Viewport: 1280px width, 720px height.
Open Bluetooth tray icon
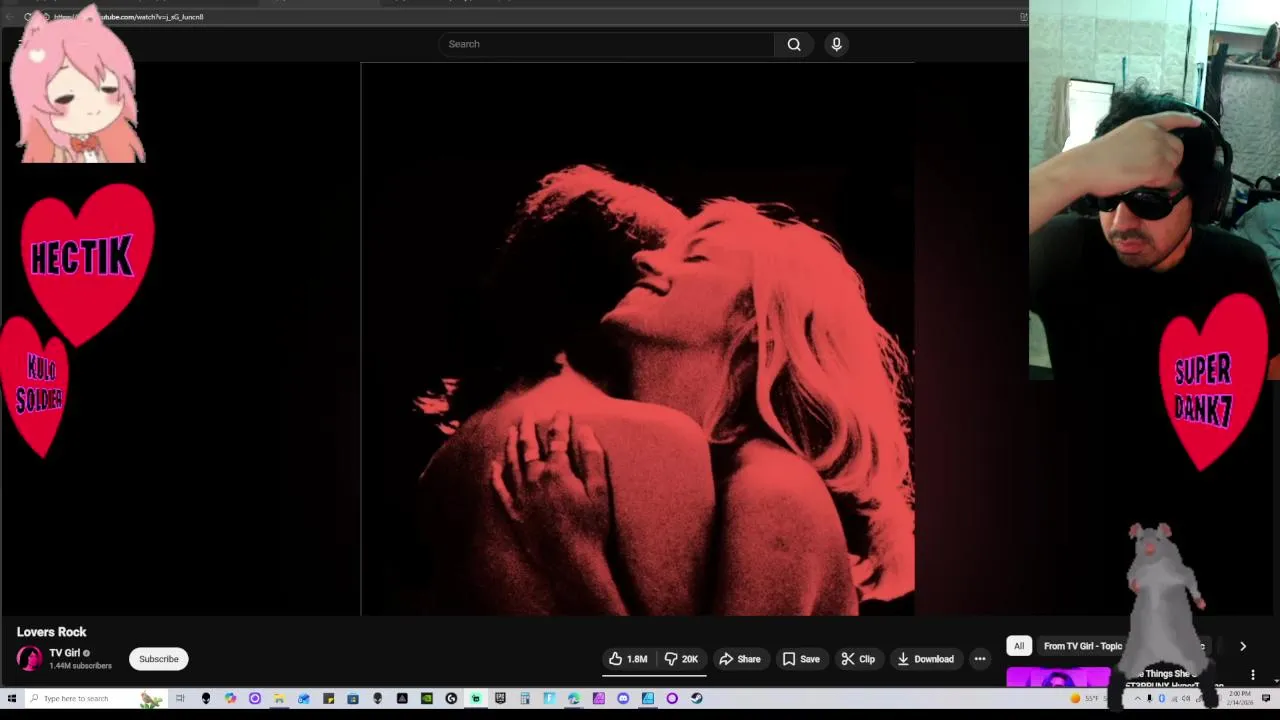[x=1162, y=699]
